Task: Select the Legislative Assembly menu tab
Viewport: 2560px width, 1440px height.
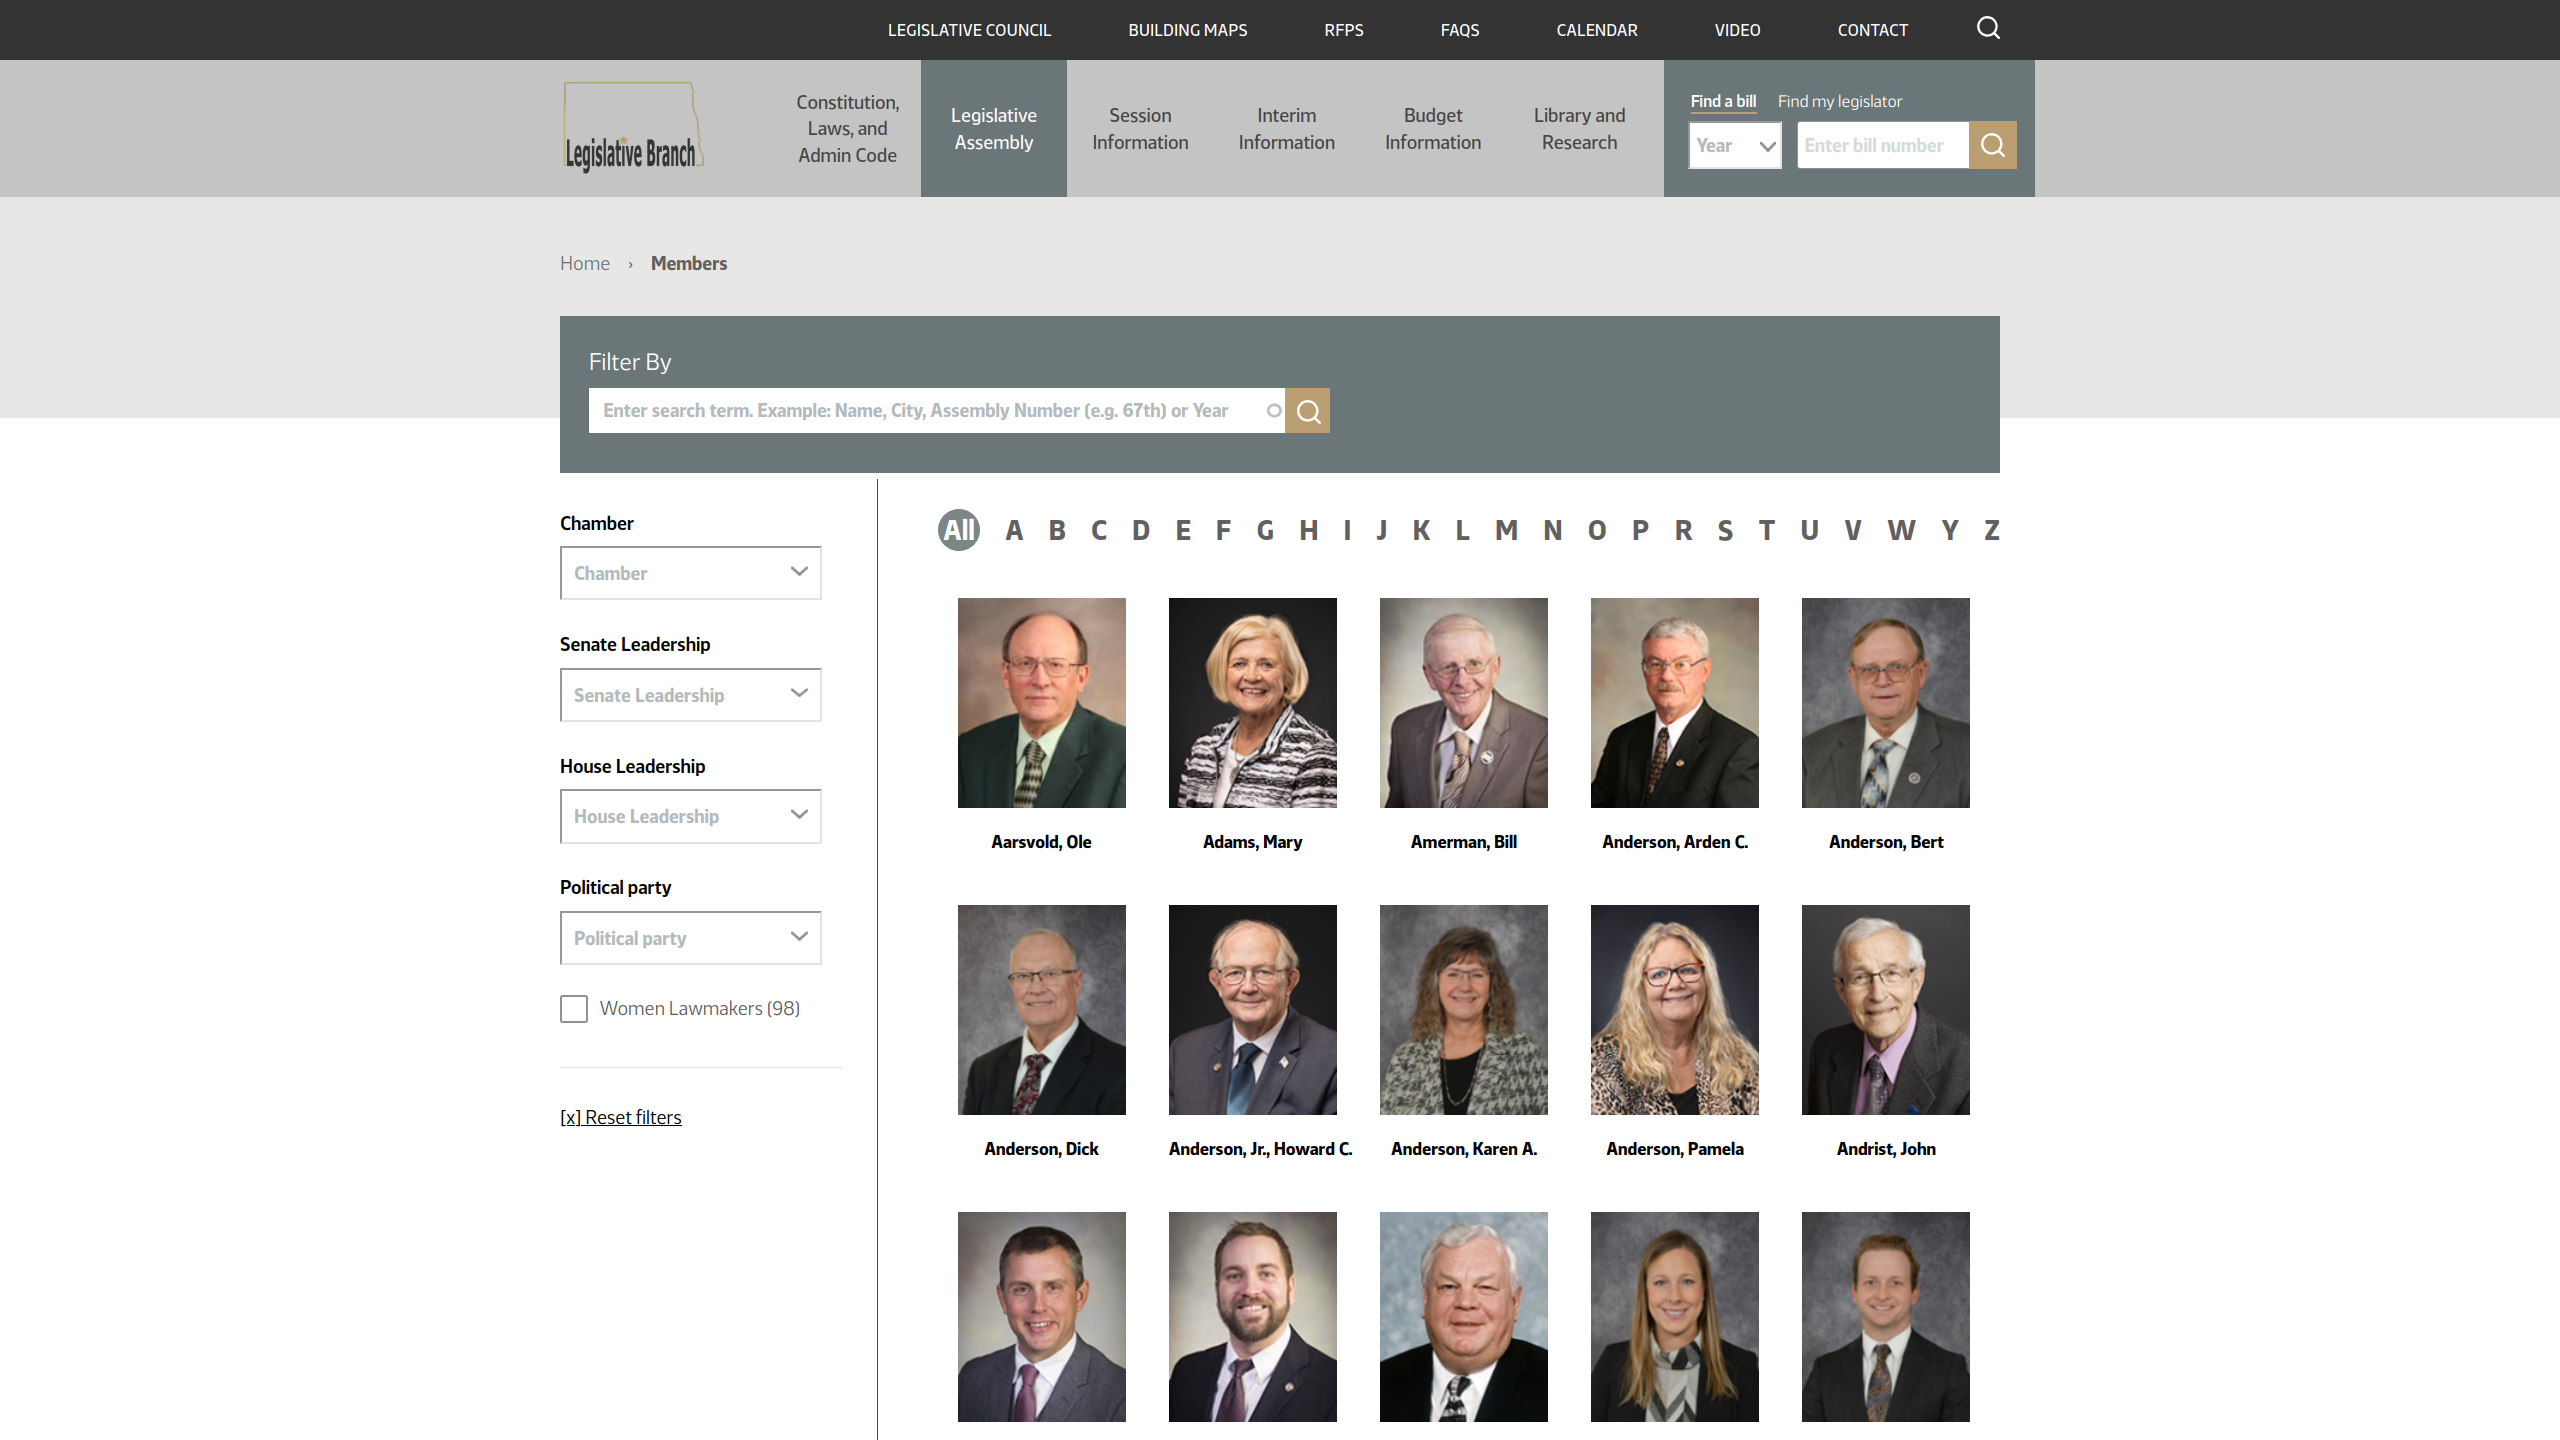Action: (993, 128)
